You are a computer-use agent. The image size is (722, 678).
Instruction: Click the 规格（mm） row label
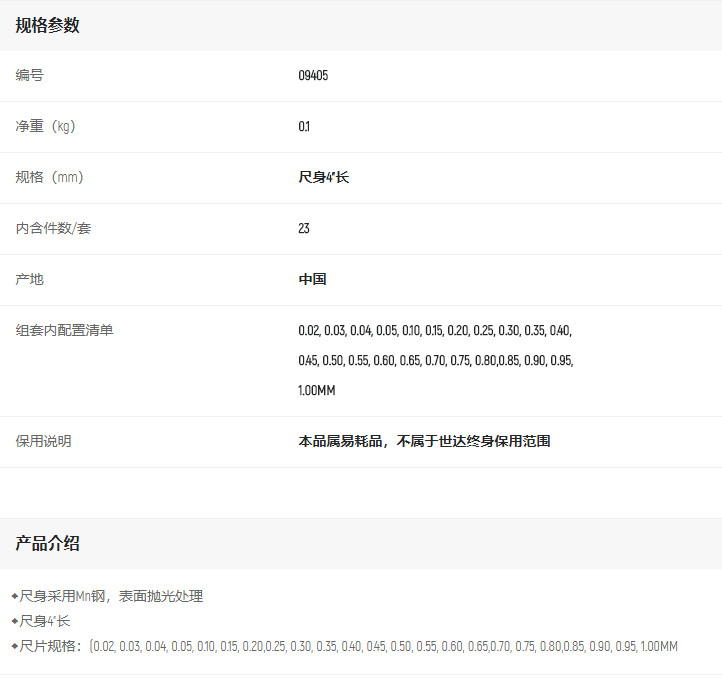pyautogui.click(x=50, y=178)
